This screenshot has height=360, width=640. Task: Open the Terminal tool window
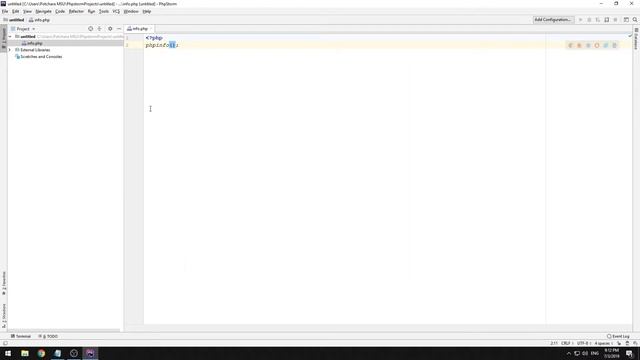pos(20,336)
